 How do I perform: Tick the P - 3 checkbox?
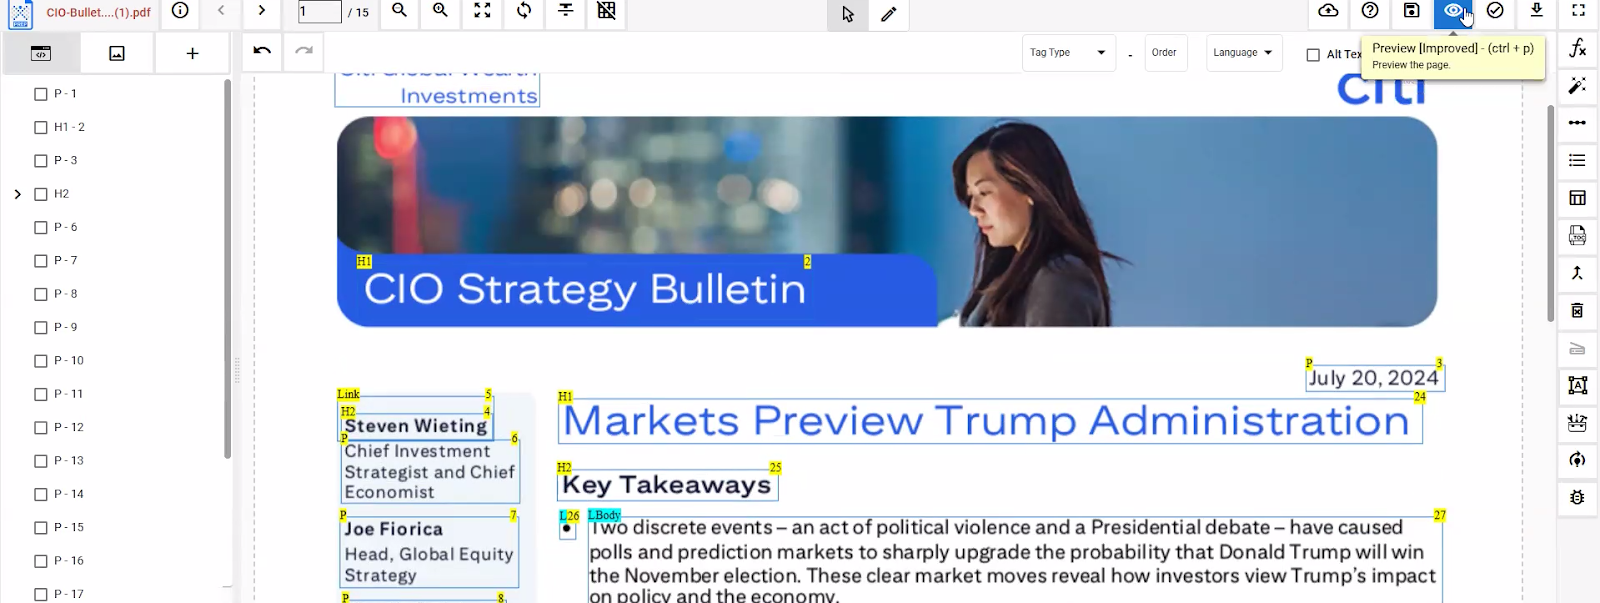tap(41, 161)
